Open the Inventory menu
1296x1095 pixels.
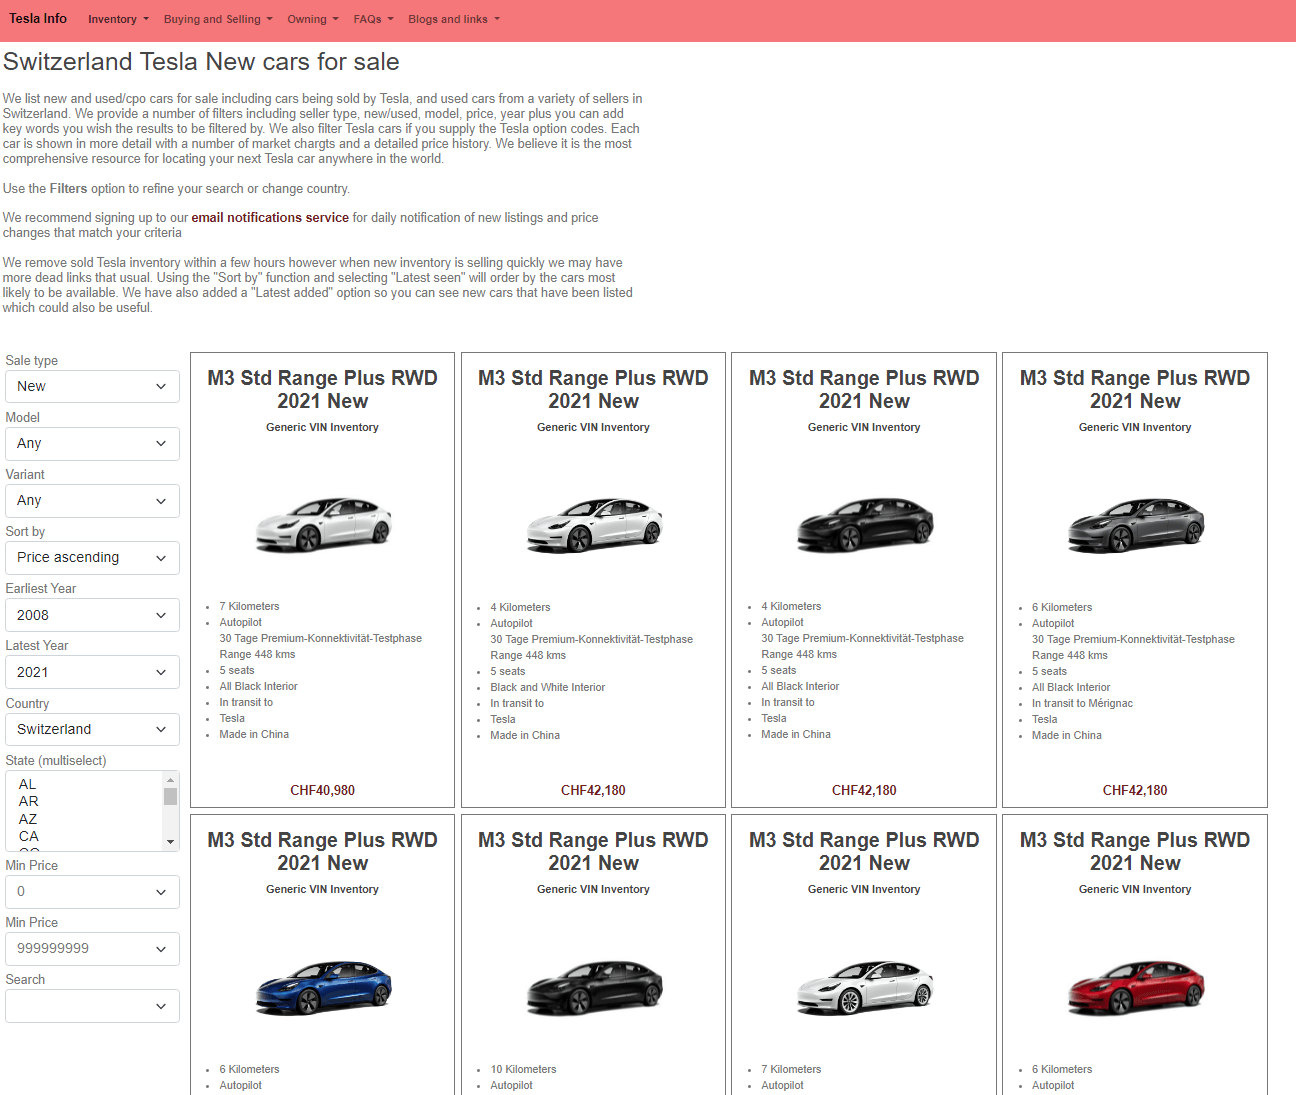coord(117,19)
